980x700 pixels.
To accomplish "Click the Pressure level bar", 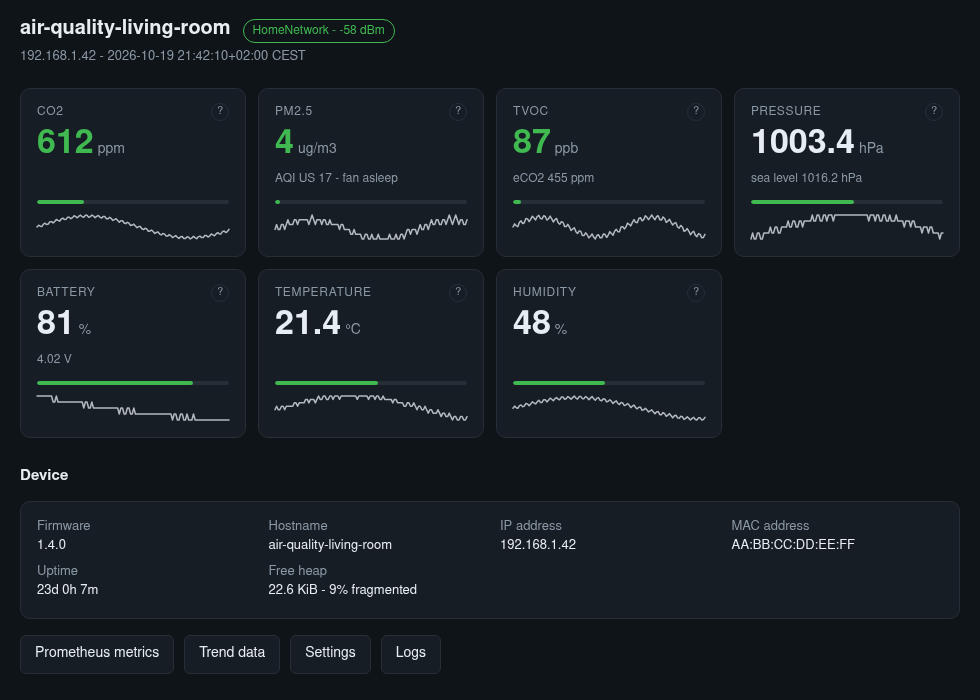I will [x=846, y=202].
